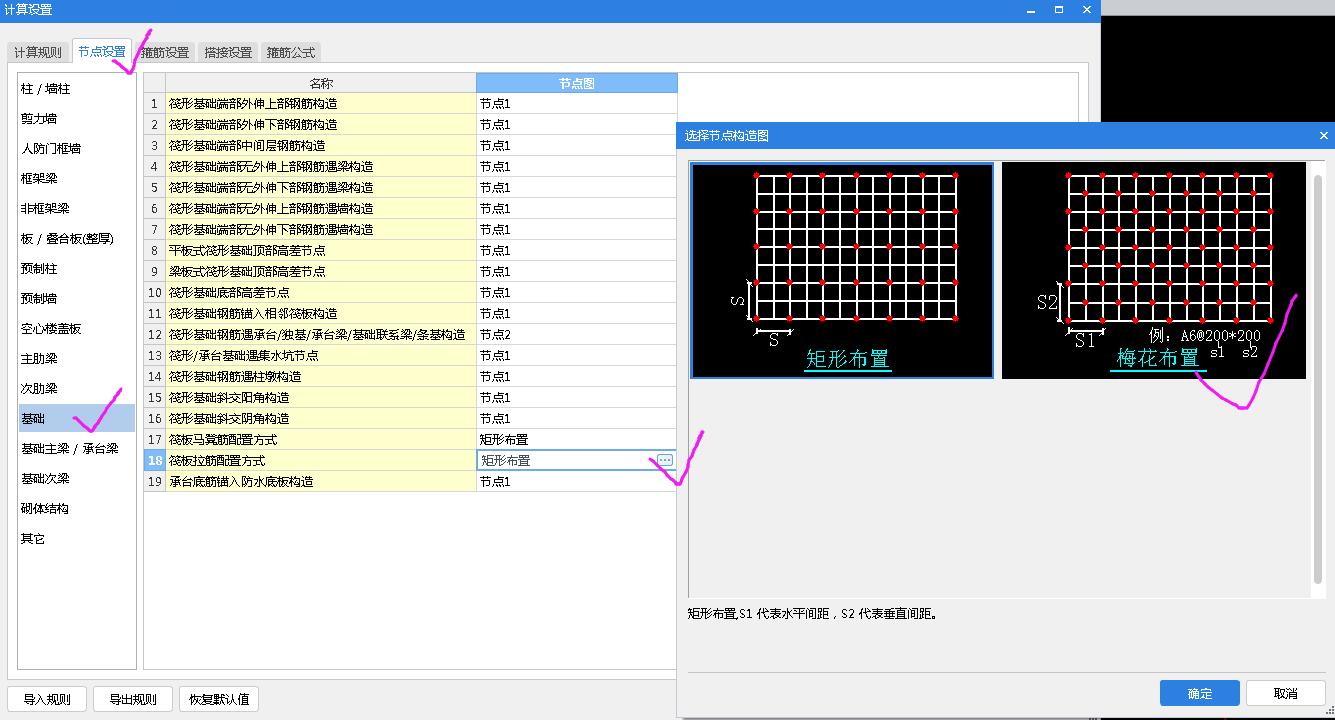Click 导入规则 button
The width and height of the screenshot is (1335, 720).
pyautogui.click(x=47, y=699)
